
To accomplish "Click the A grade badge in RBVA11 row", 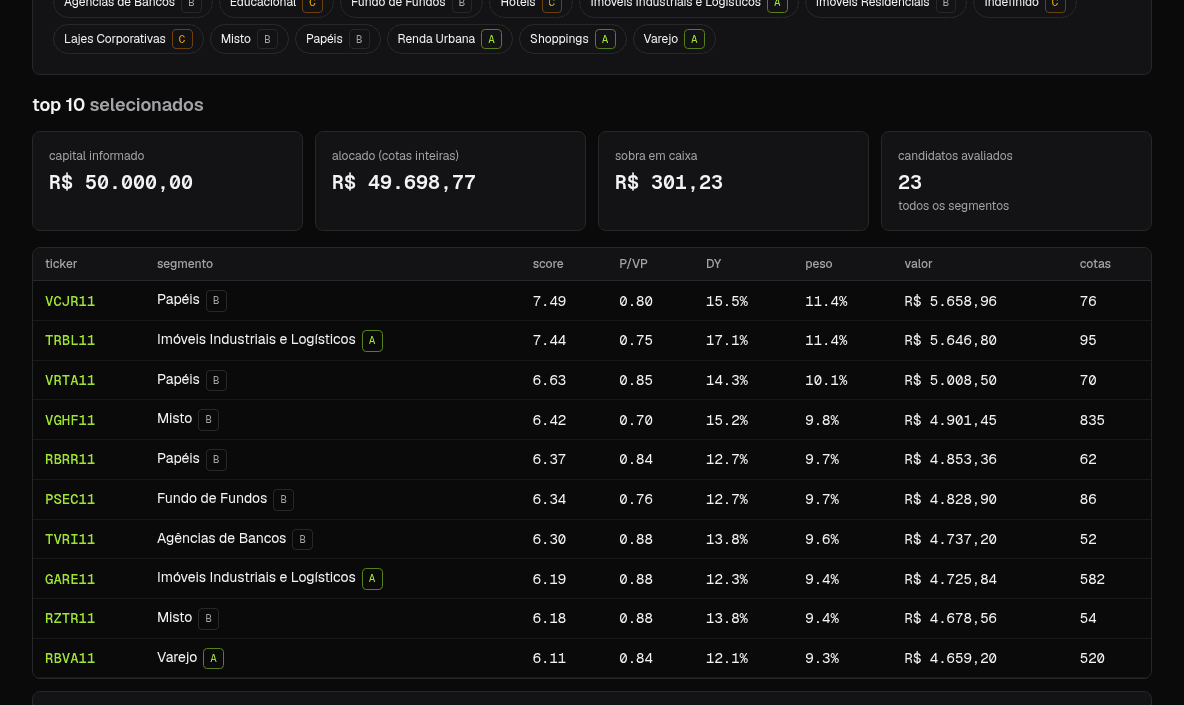I will click(x=214, y=659).
